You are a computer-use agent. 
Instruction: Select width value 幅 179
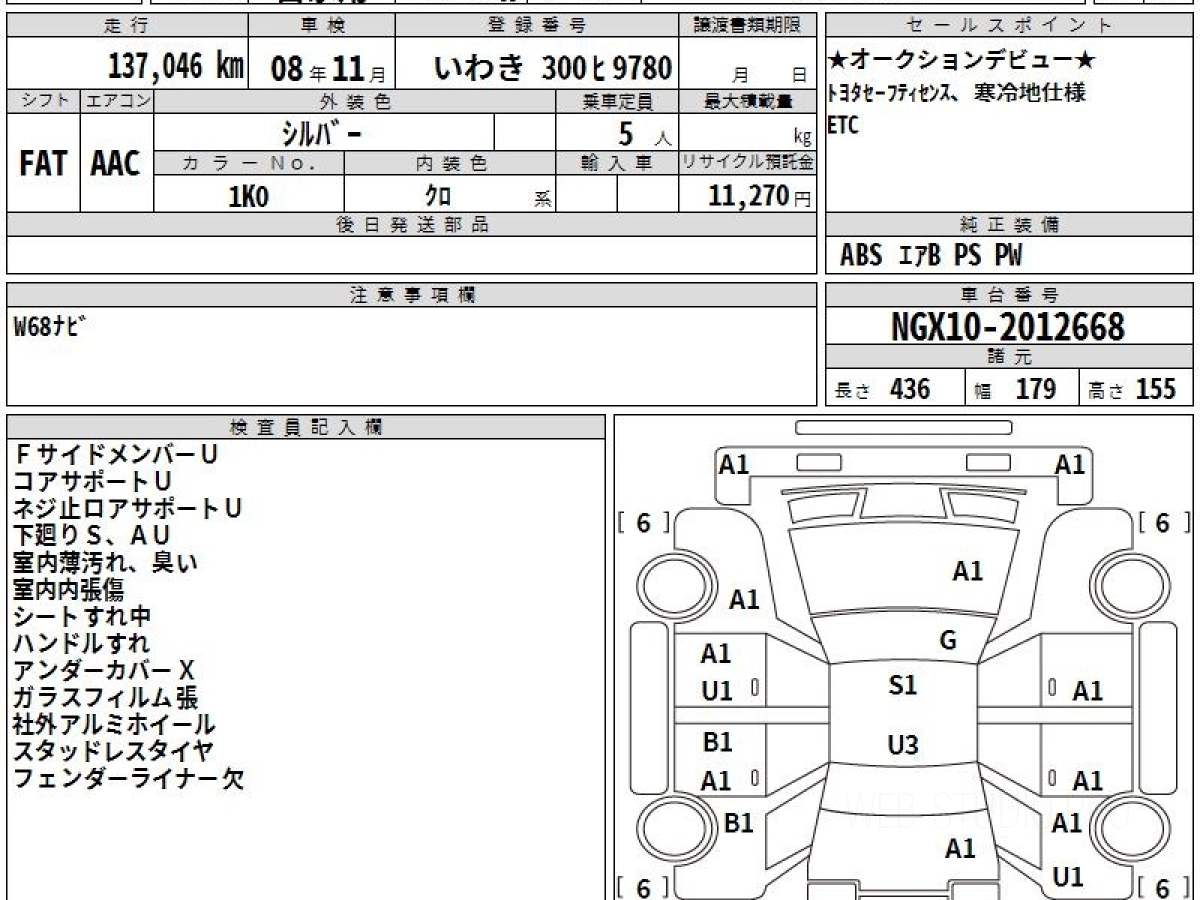click(1015, 389)
